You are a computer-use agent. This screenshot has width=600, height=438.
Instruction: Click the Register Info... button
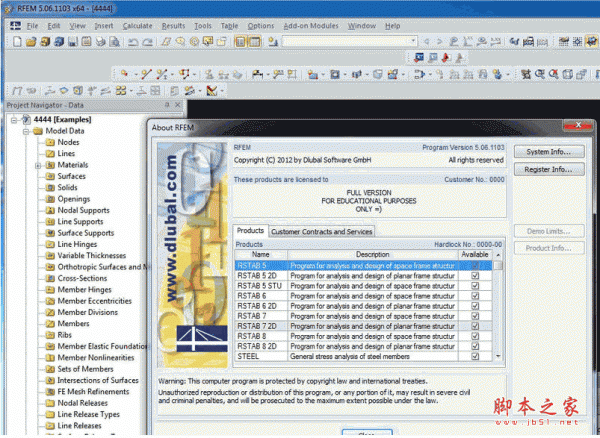[x=549, y=169]
